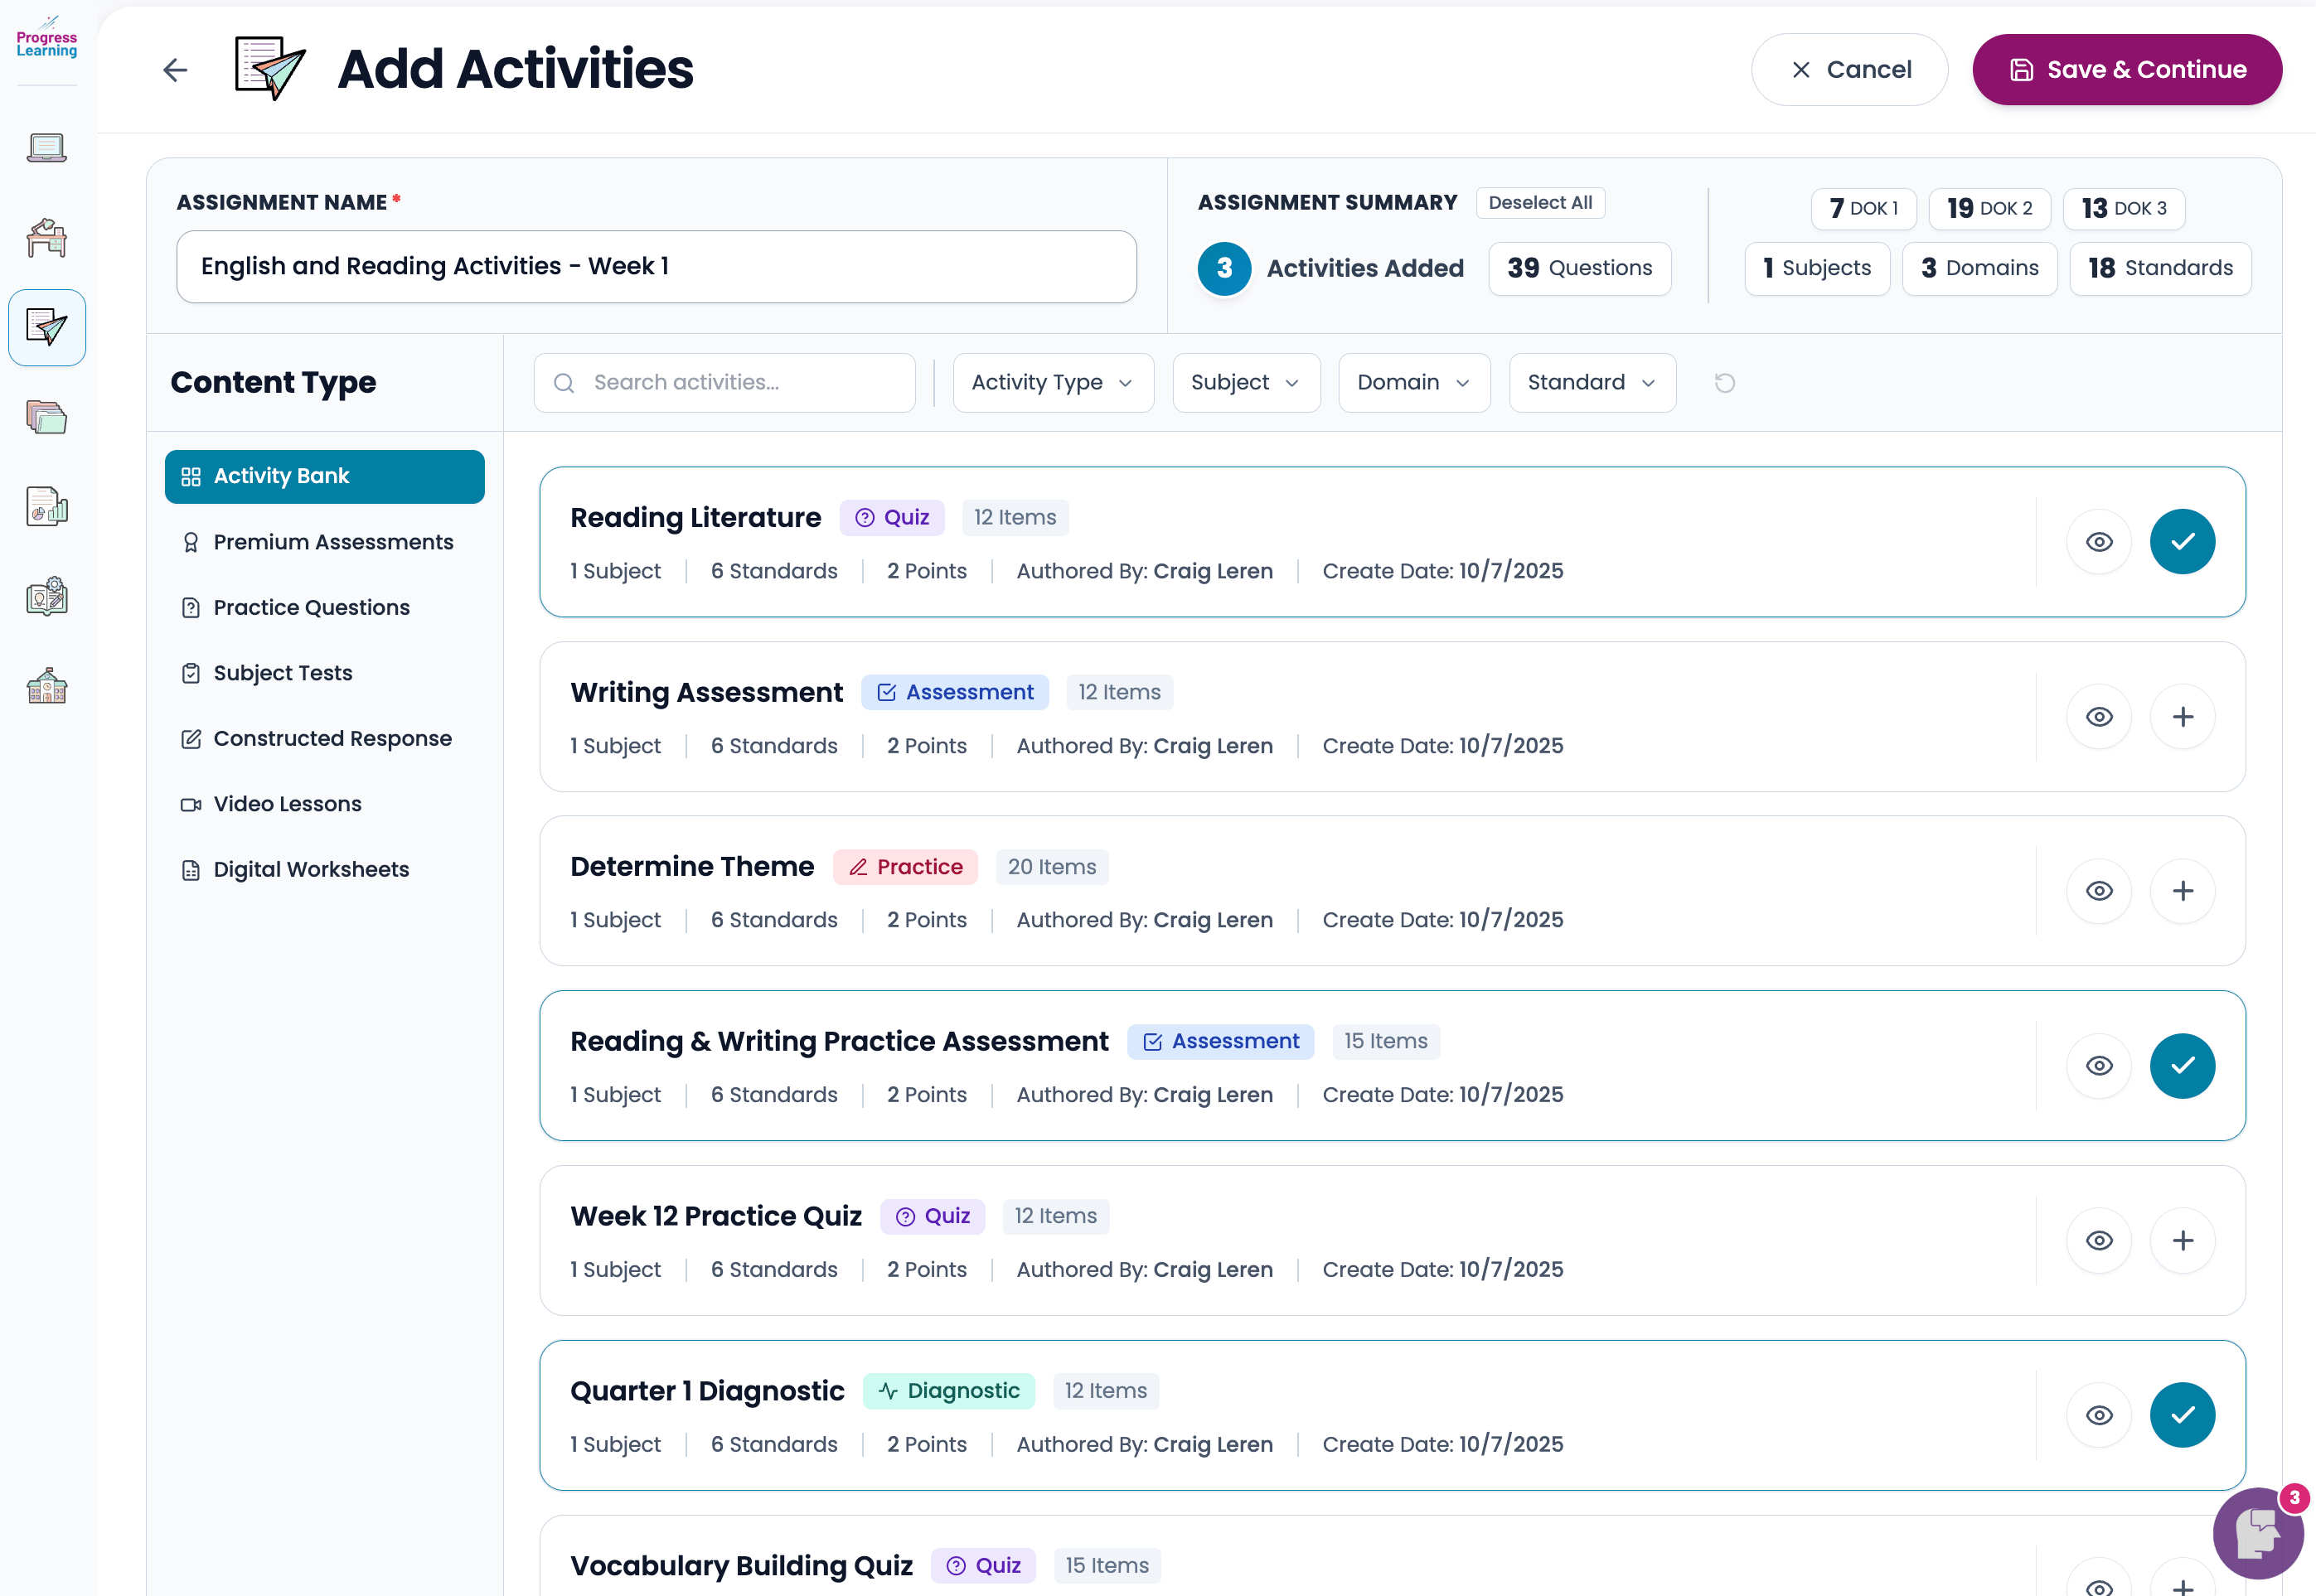Screen dimensions: 2316x1596
Task: Click the highlighted paper-plane assignments icon
Action: (47, 327)
